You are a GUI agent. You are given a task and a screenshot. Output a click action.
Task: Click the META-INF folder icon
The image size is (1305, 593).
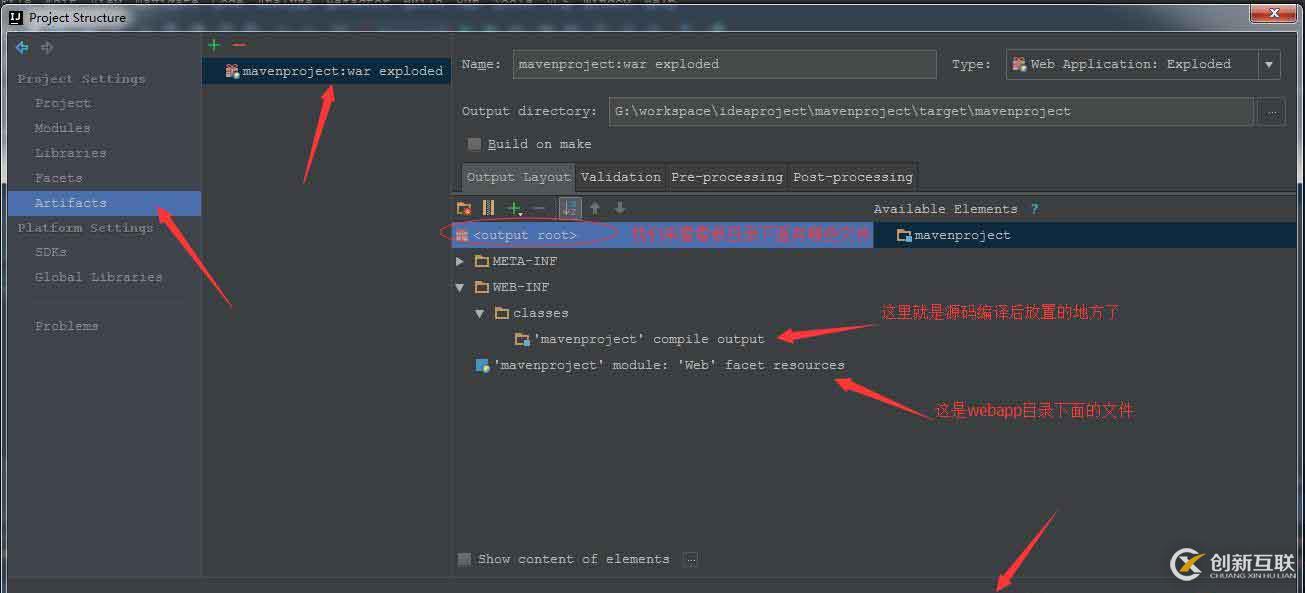(x=482, y=261)
